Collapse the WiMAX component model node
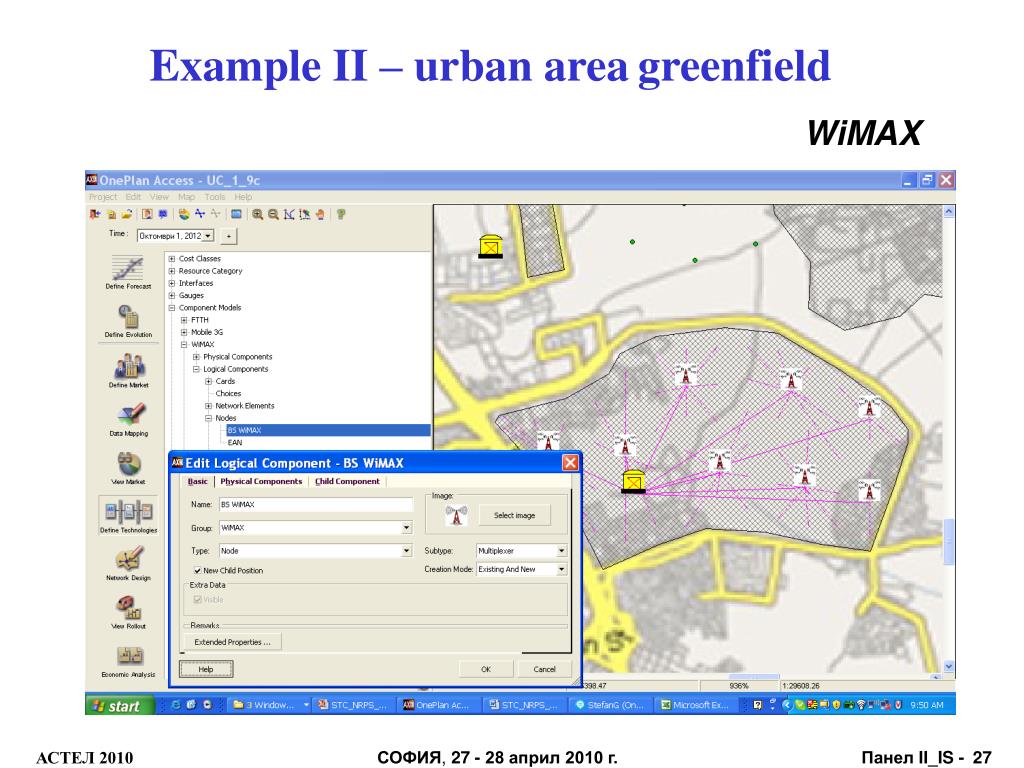1024x768 pixels. click(184, 344)
